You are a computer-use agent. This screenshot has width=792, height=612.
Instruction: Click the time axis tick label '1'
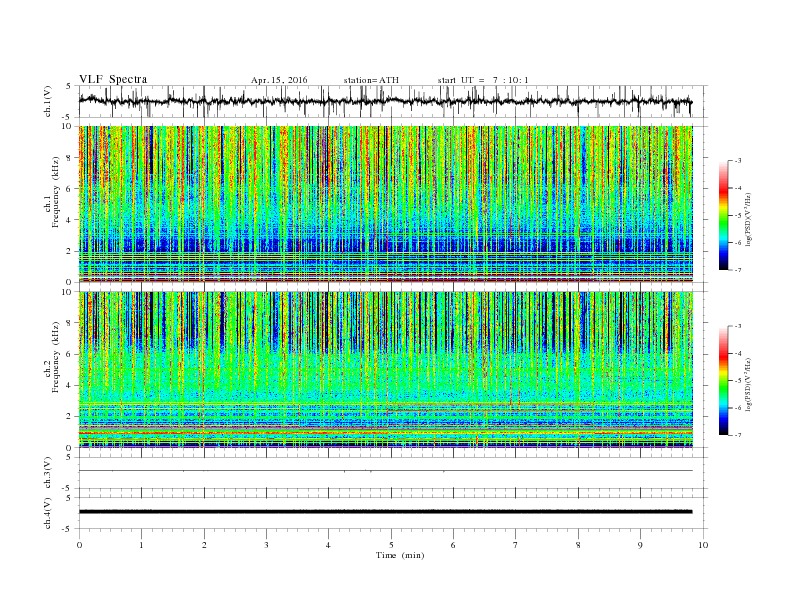(x=141, y=545)
